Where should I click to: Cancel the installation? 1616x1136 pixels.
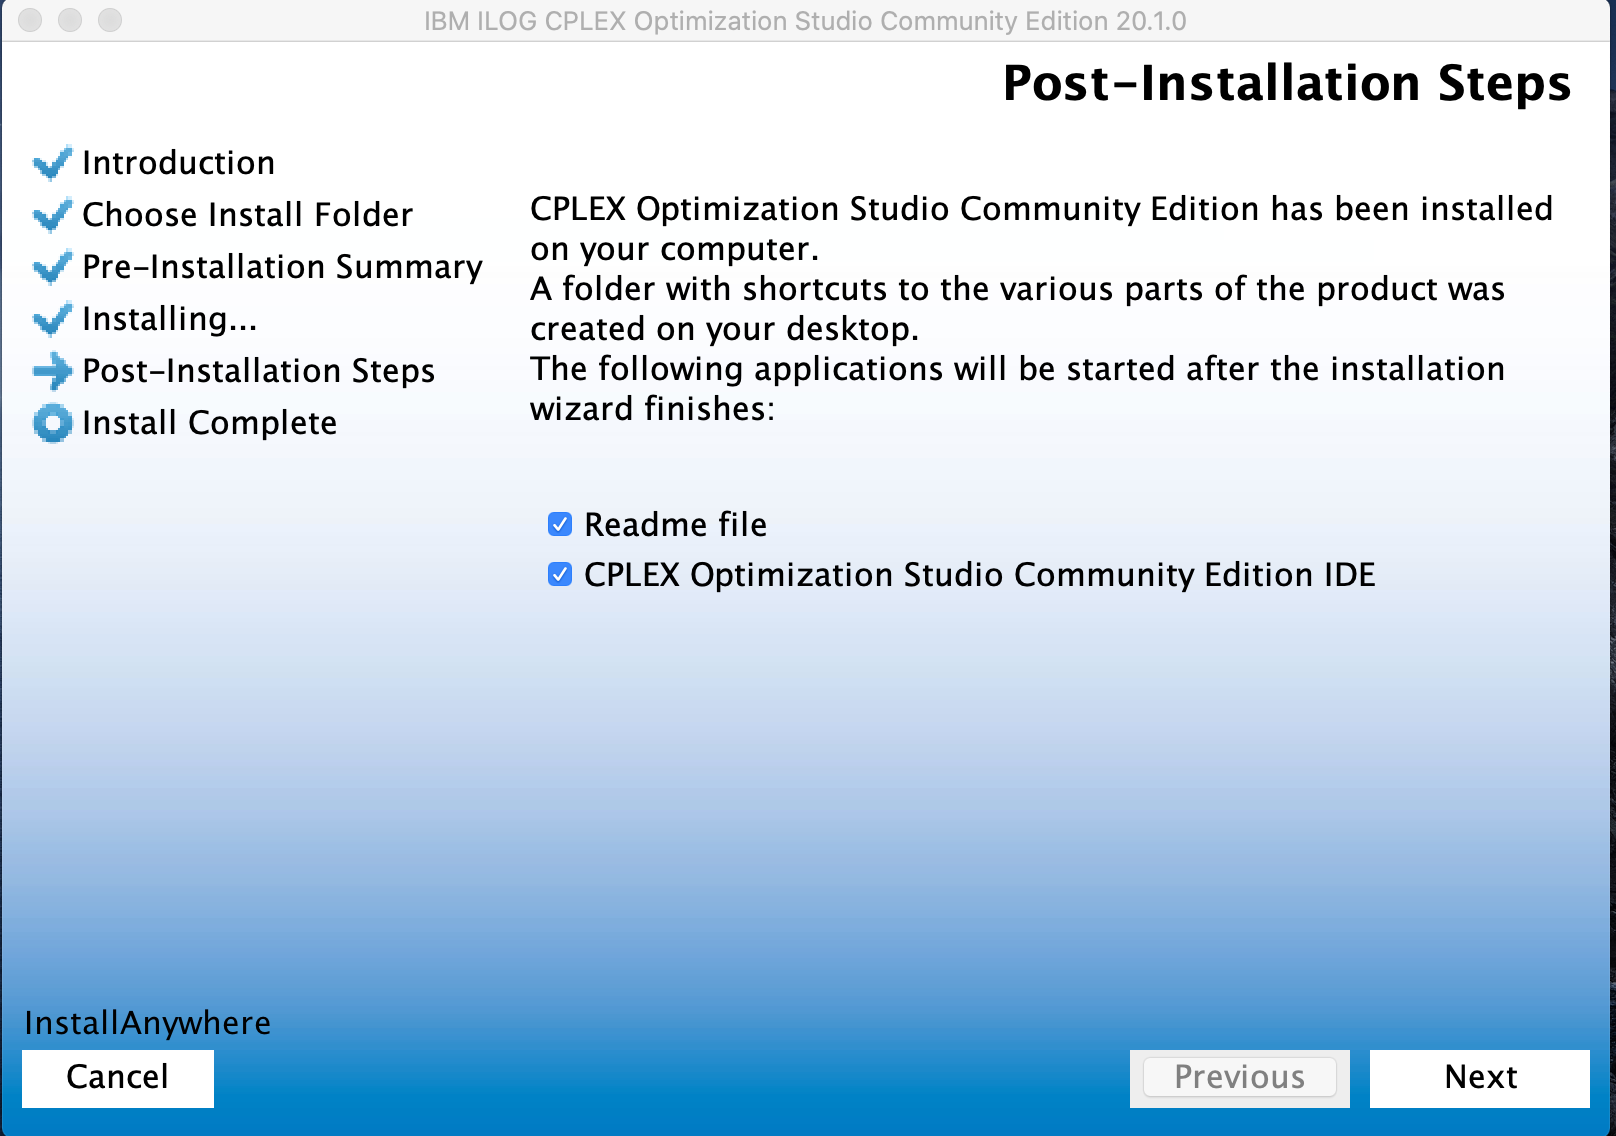tap(117, 1078)
